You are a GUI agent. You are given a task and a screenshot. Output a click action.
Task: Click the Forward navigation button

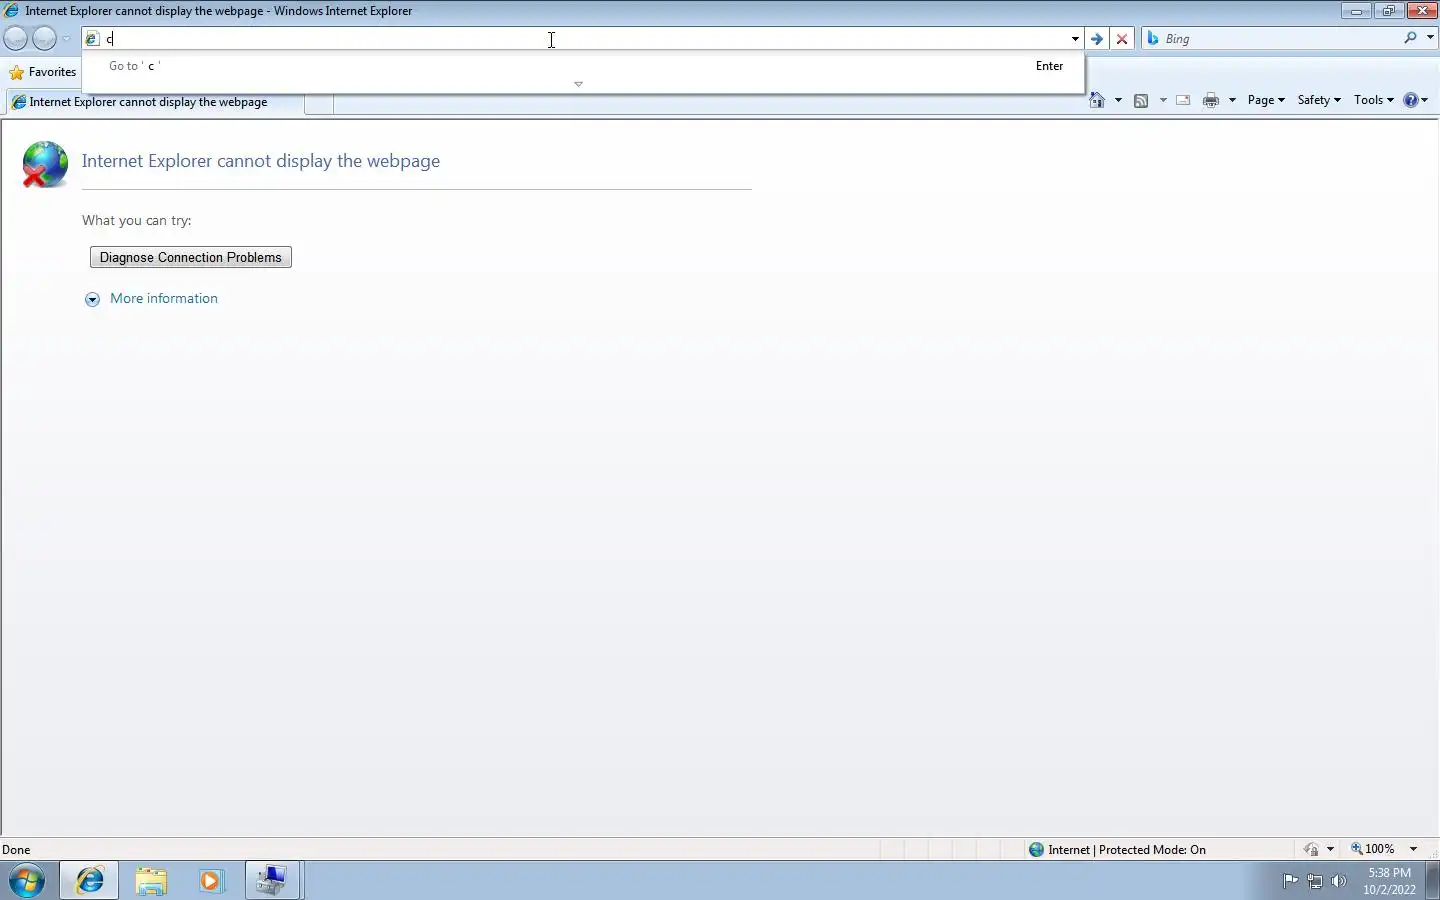(x=44, y=39)
